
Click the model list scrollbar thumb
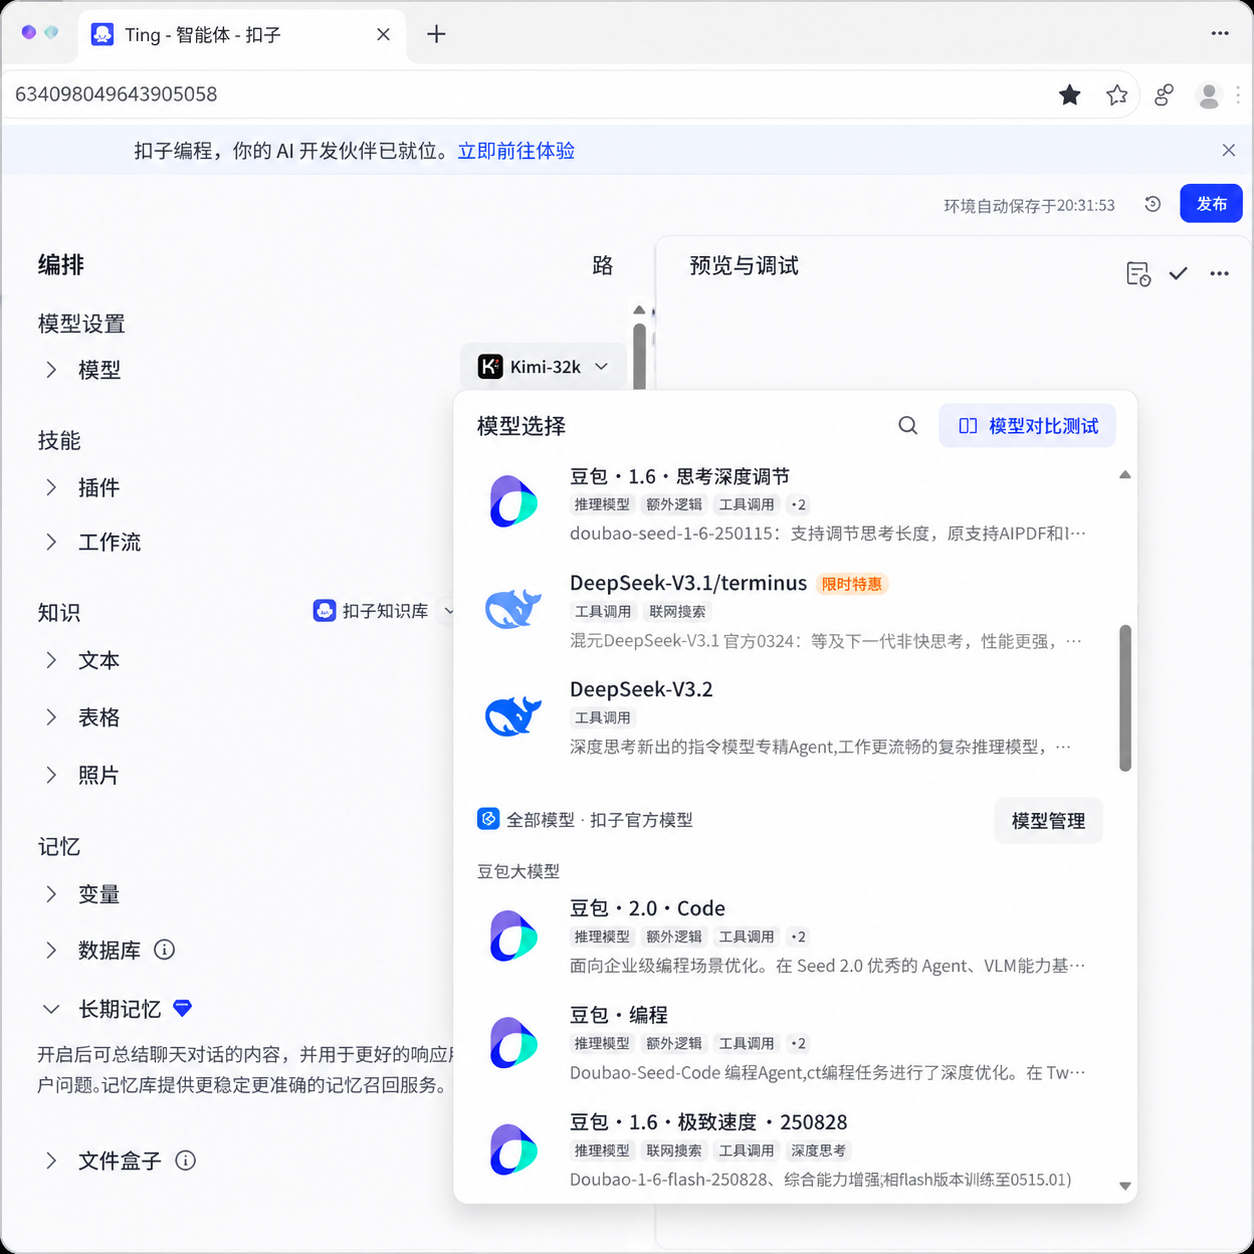coord(1125,698)
